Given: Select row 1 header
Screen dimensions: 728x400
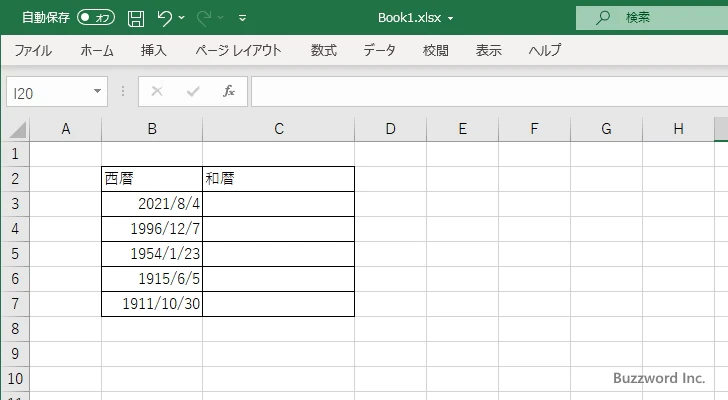Looking at the screenshot, I should 15,154.
